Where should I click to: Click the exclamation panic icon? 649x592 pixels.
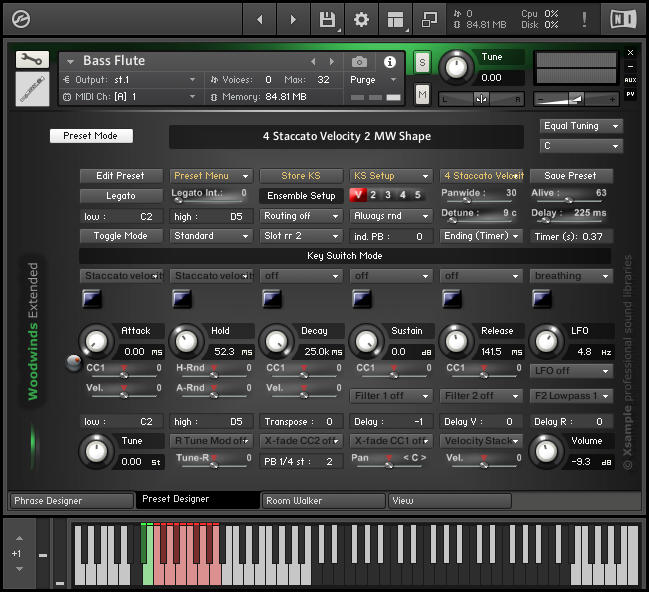pos(584,19)
